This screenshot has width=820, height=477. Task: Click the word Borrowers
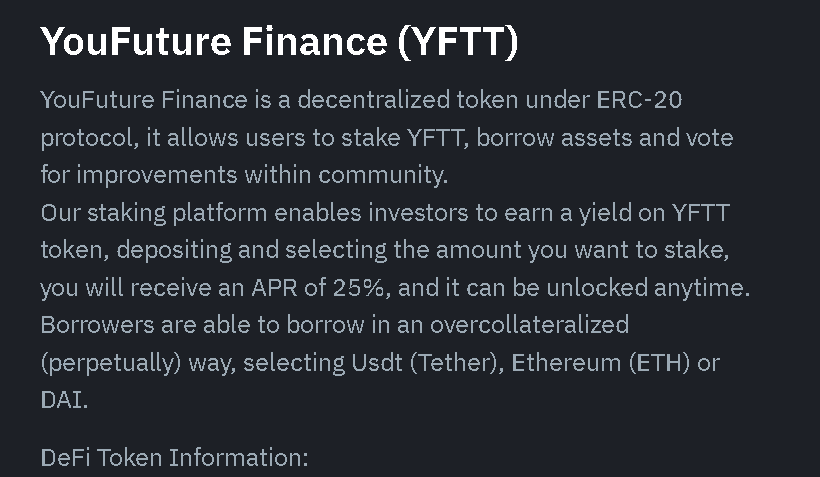coord(97,325)
